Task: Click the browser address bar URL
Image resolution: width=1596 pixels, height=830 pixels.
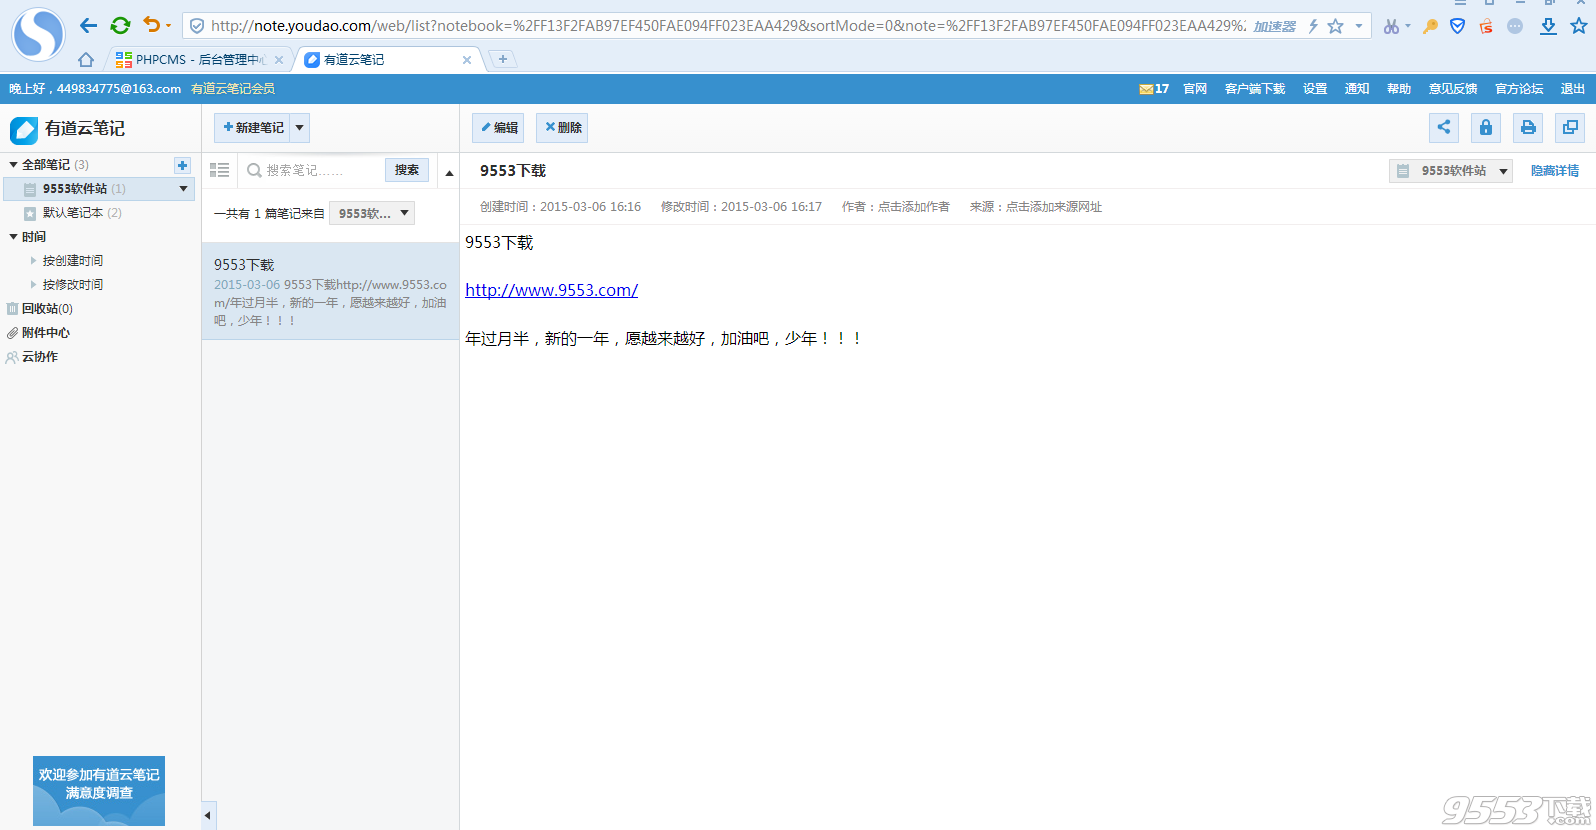Action: pos(728,26)
